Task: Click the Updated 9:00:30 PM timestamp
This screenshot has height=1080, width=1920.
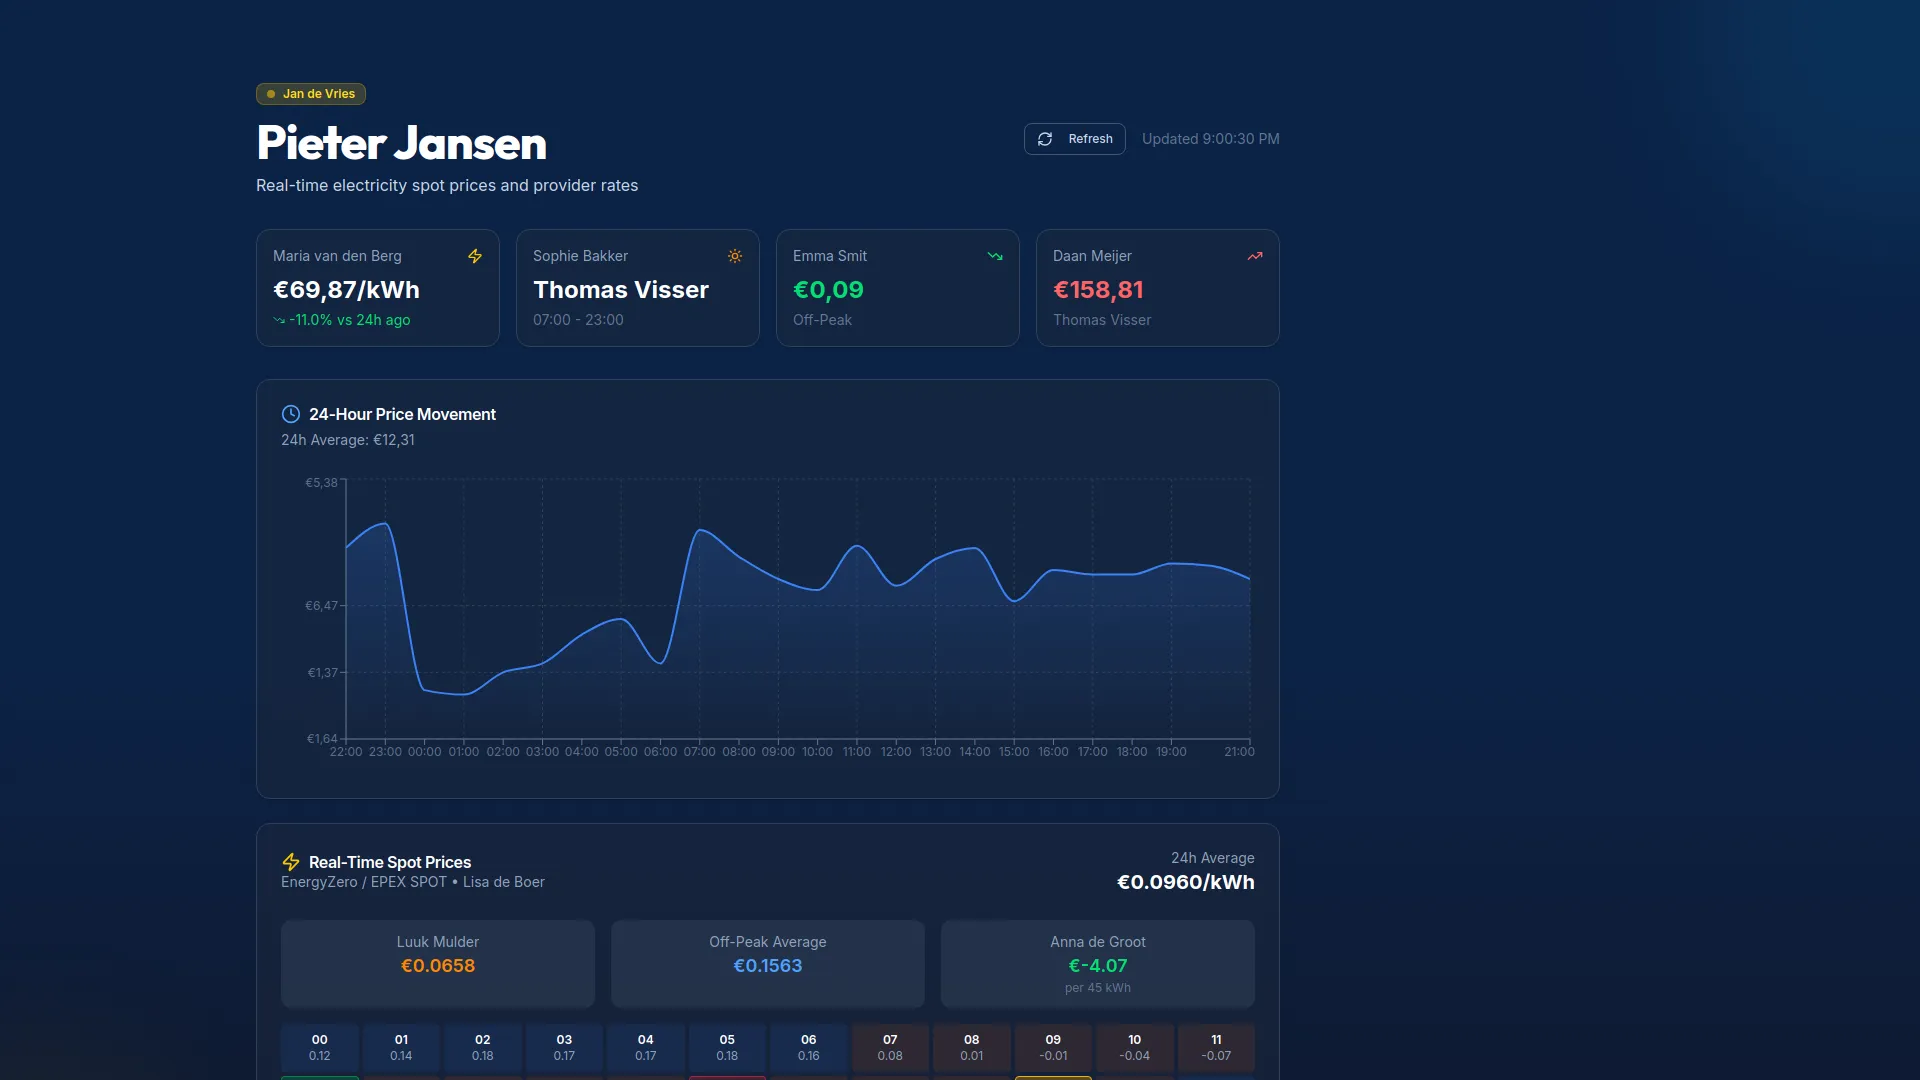Action: click(x=1211, y=139)
